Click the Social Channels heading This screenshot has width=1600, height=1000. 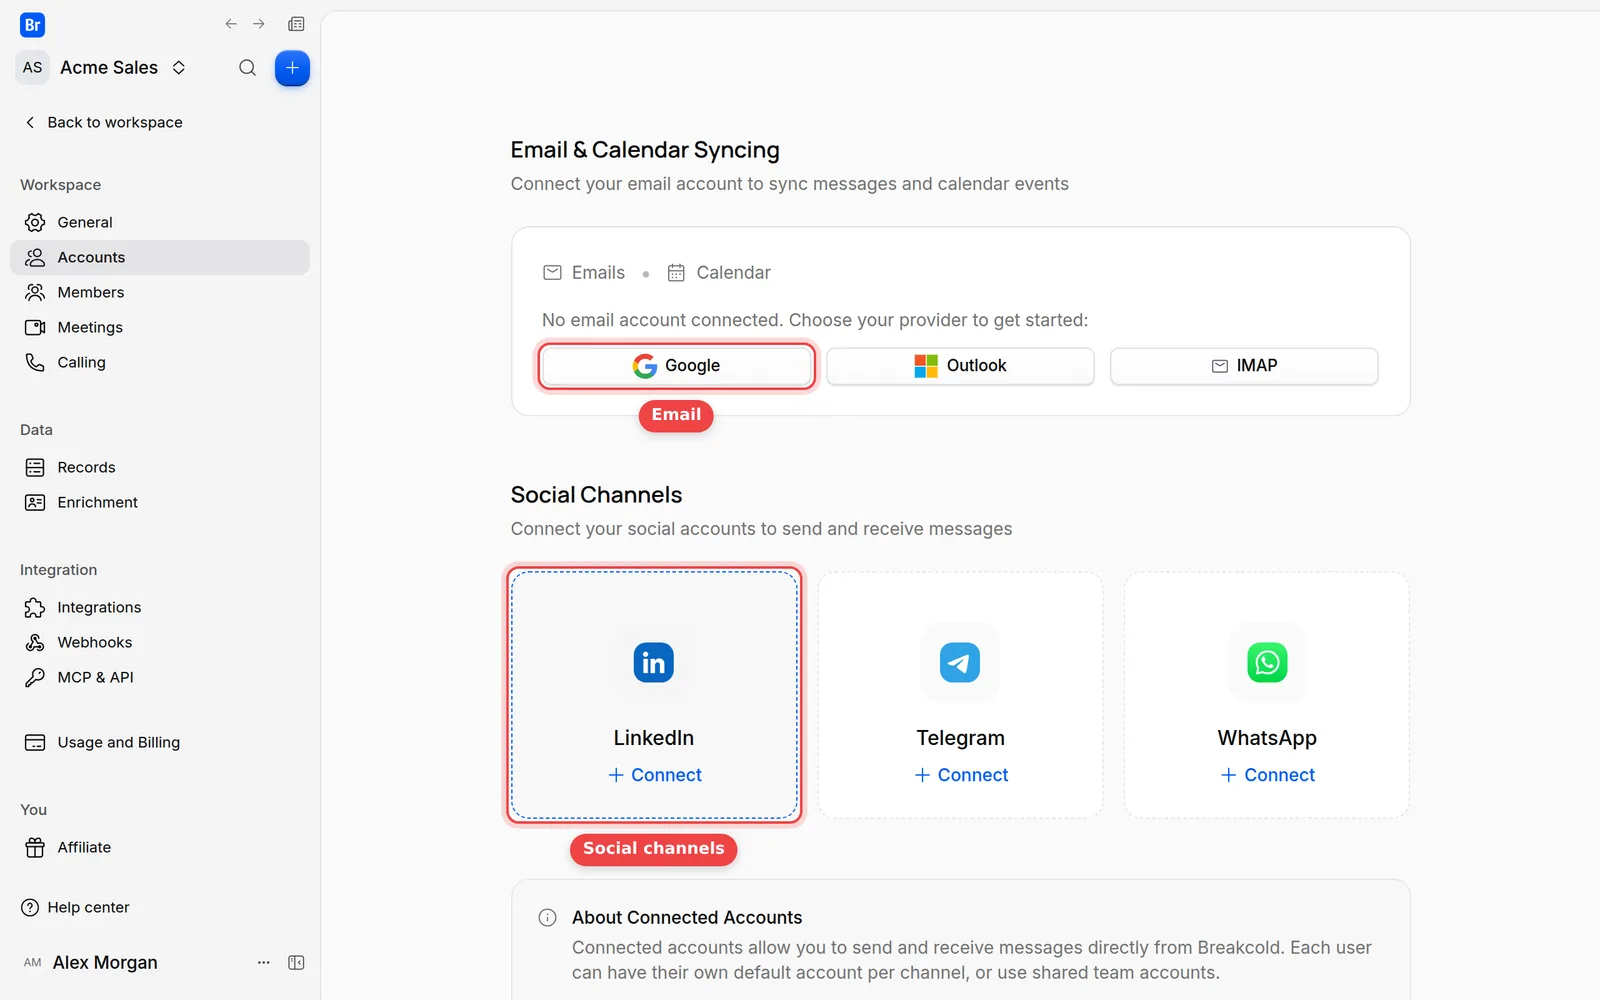coord(597,495)
